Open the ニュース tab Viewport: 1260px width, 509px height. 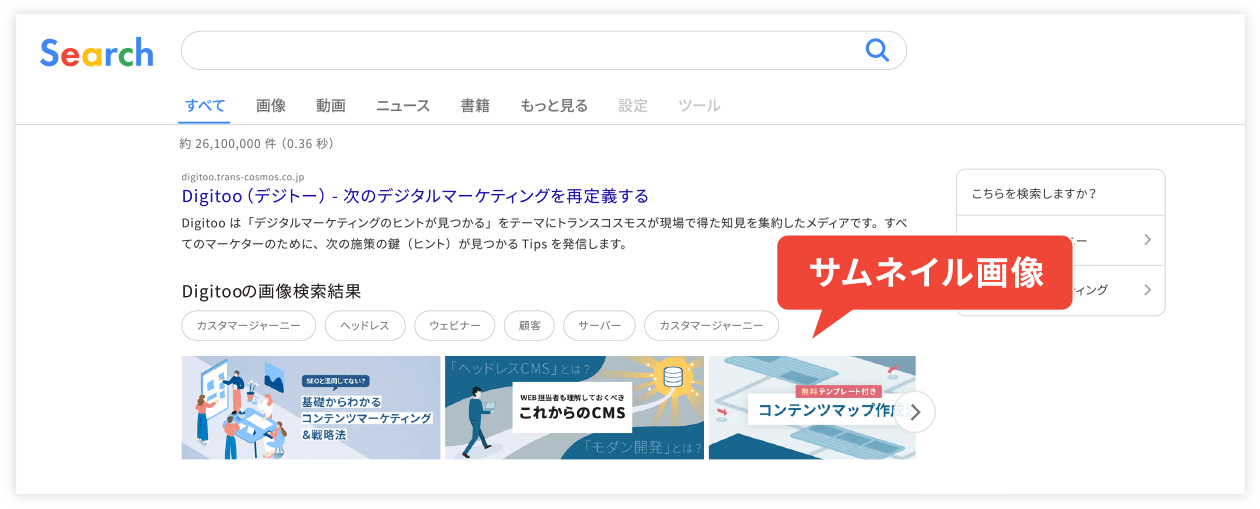(403, 105)
